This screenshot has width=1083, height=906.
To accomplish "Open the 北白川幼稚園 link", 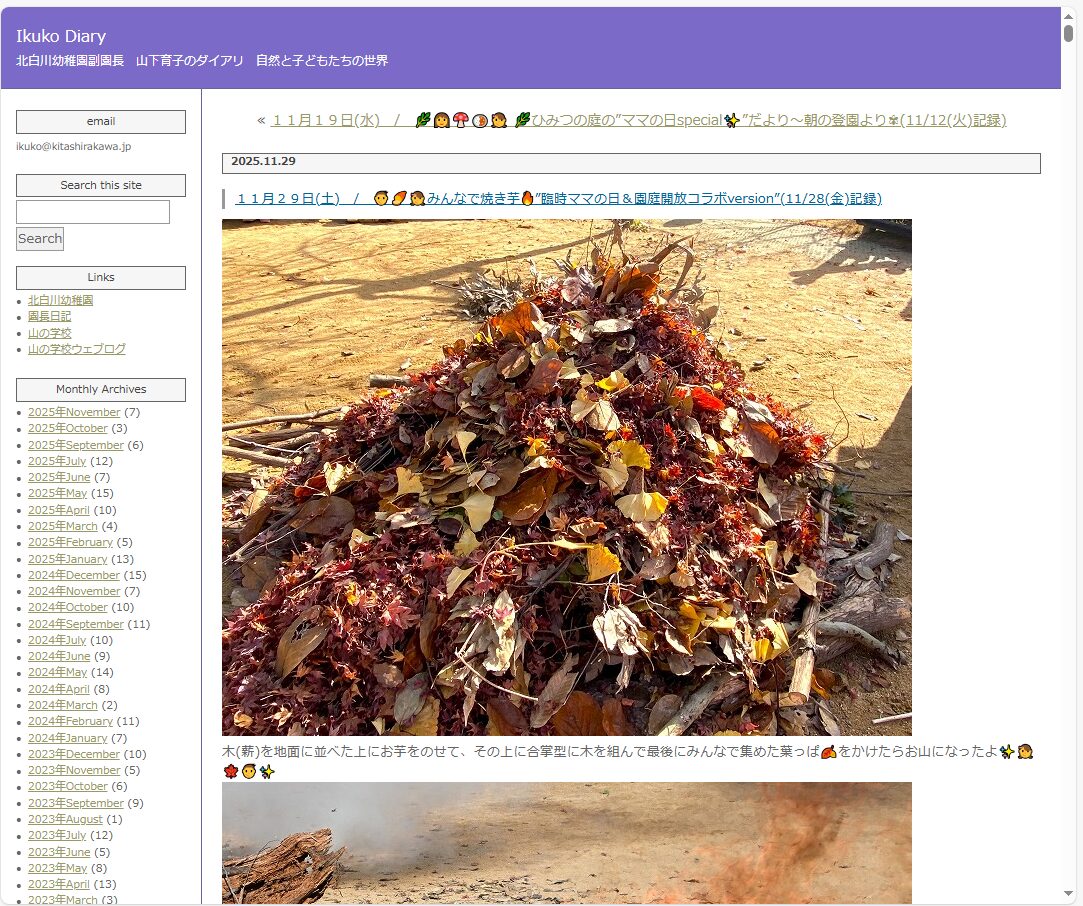I will coord(60,300).
